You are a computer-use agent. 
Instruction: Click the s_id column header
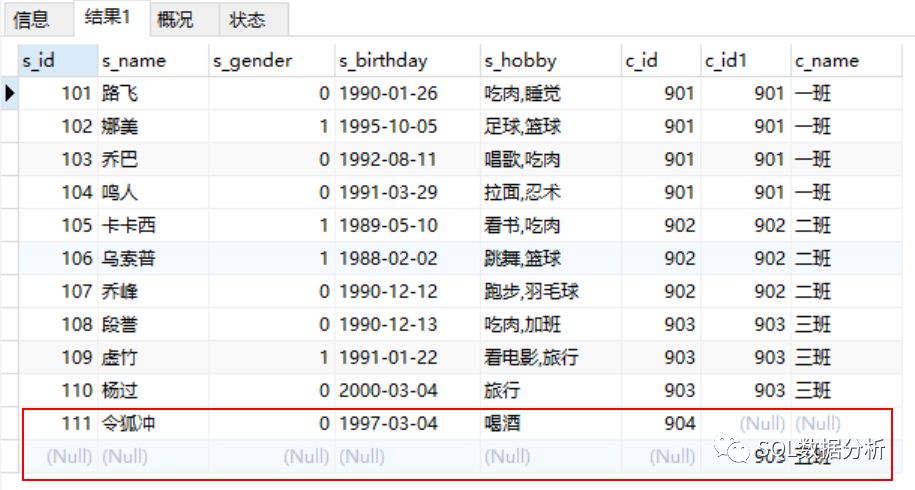pyautogui.click(x=58, y=61)
